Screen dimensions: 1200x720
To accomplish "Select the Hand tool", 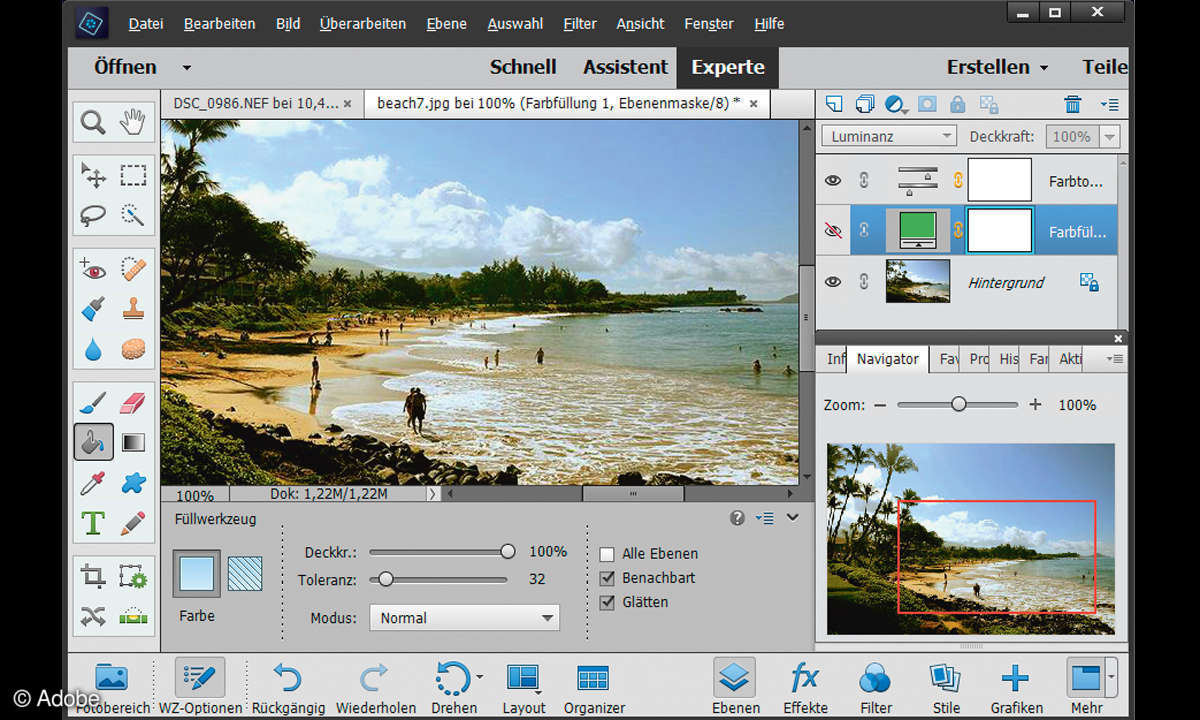I will [132, 123].
